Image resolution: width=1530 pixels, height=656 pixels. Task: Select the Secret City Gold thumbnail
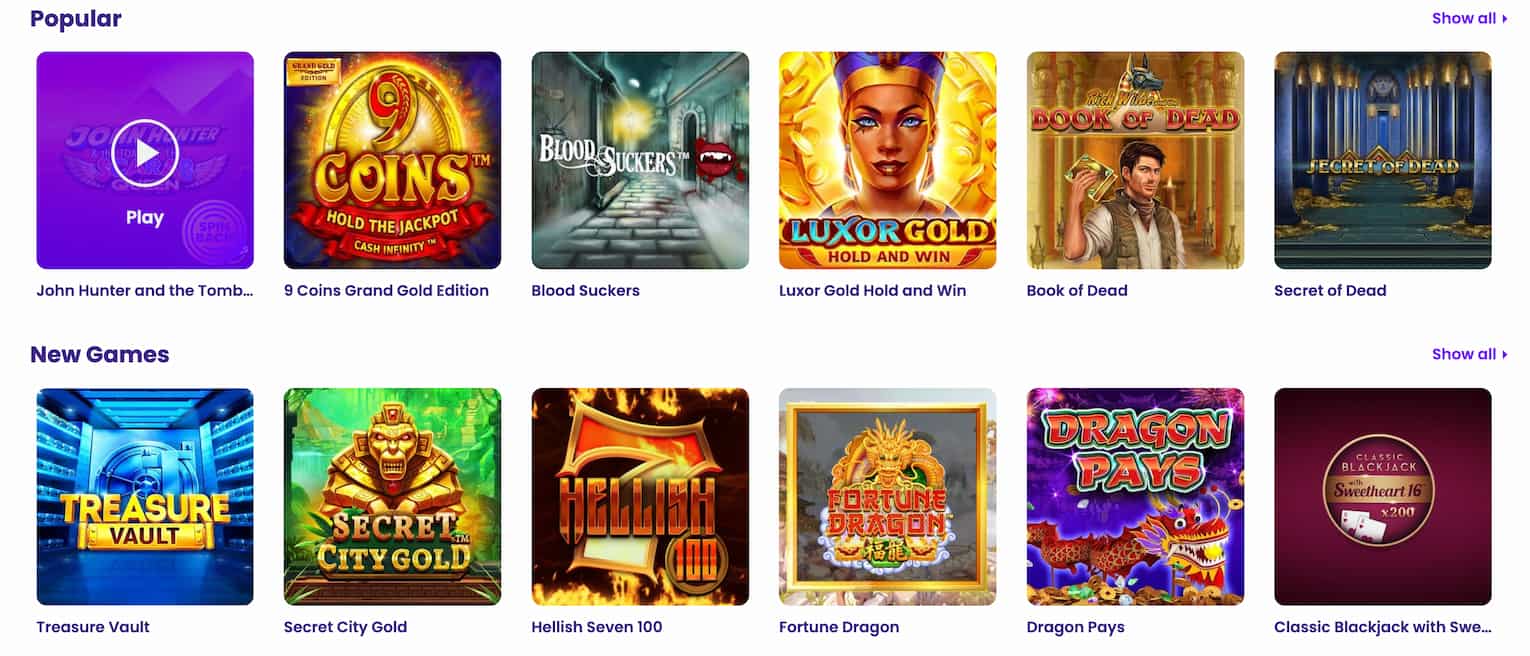coord(392,497)
